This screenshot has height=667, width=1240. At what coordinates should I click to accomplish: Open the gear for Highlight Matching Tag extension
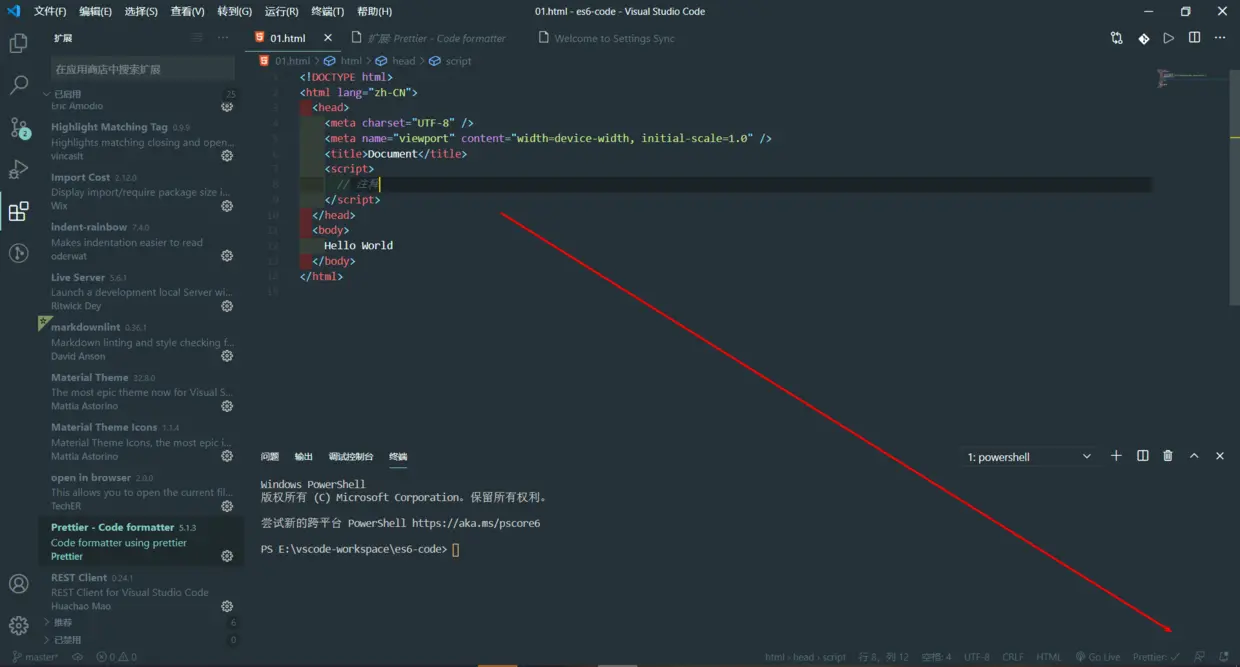click(x=227, y=156)
